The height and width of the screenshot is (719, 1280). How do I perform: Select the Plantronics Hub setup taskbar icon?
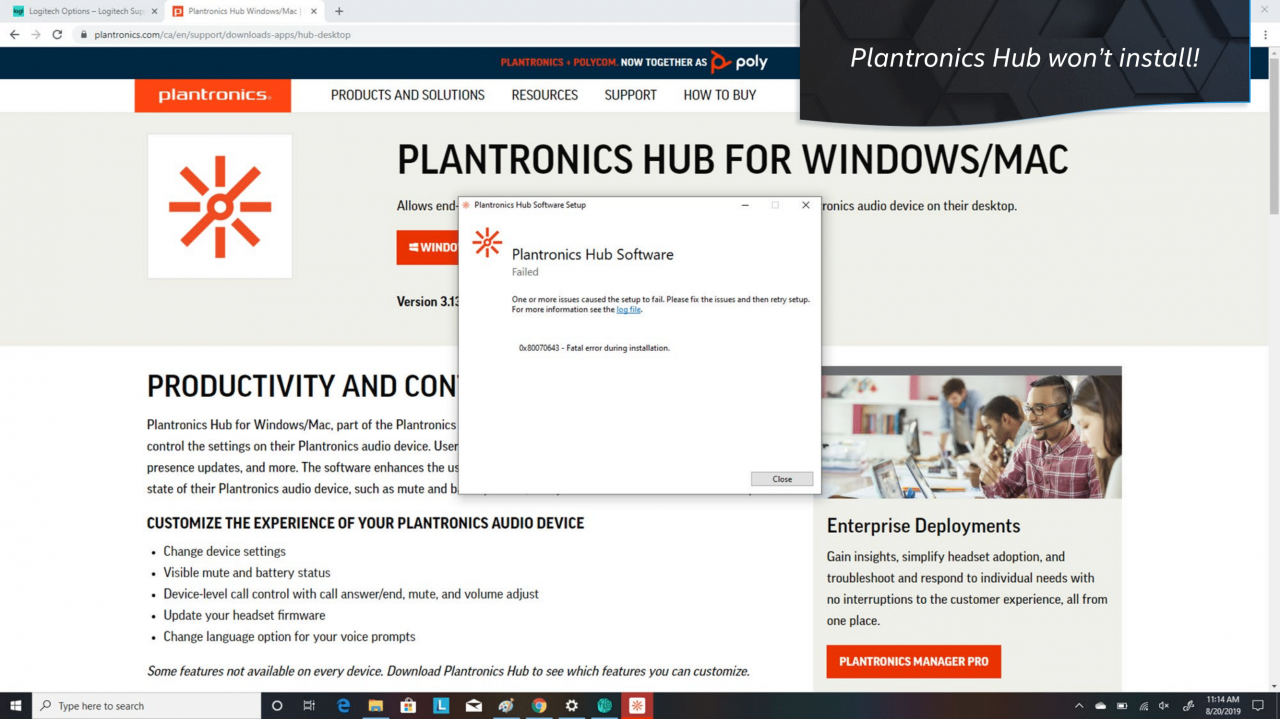pyautogui.click(x=637, y=705)
